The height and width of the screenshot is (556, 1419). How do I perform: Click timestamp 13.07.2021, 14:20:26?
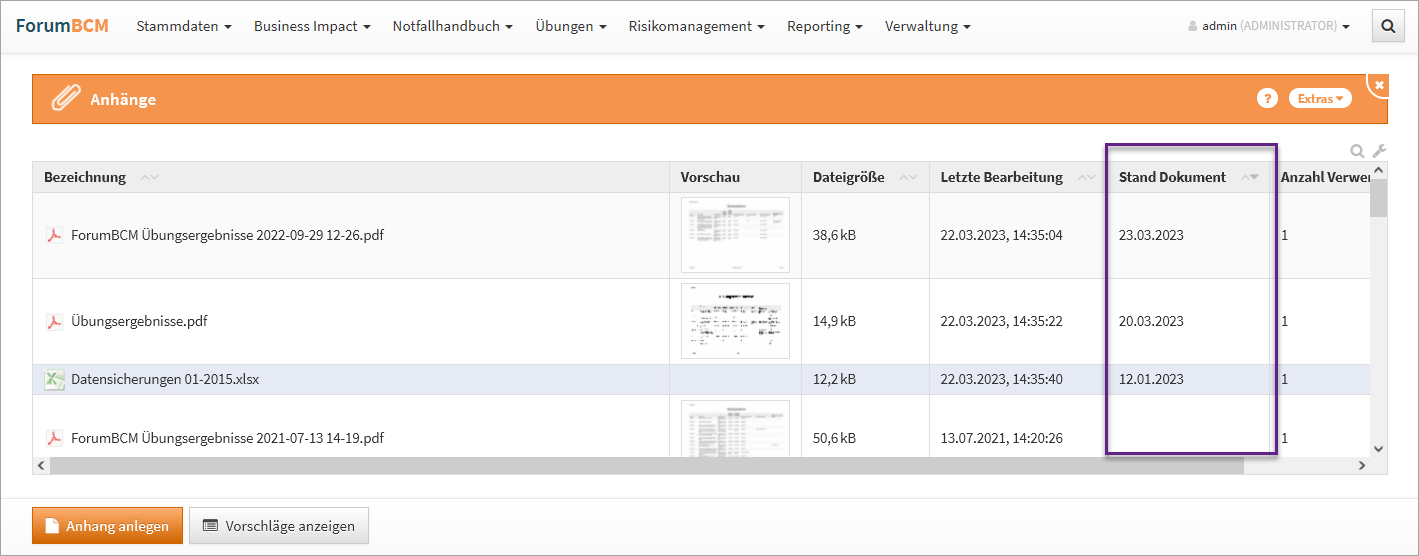pyautogui.click(x=1001, y=438)
